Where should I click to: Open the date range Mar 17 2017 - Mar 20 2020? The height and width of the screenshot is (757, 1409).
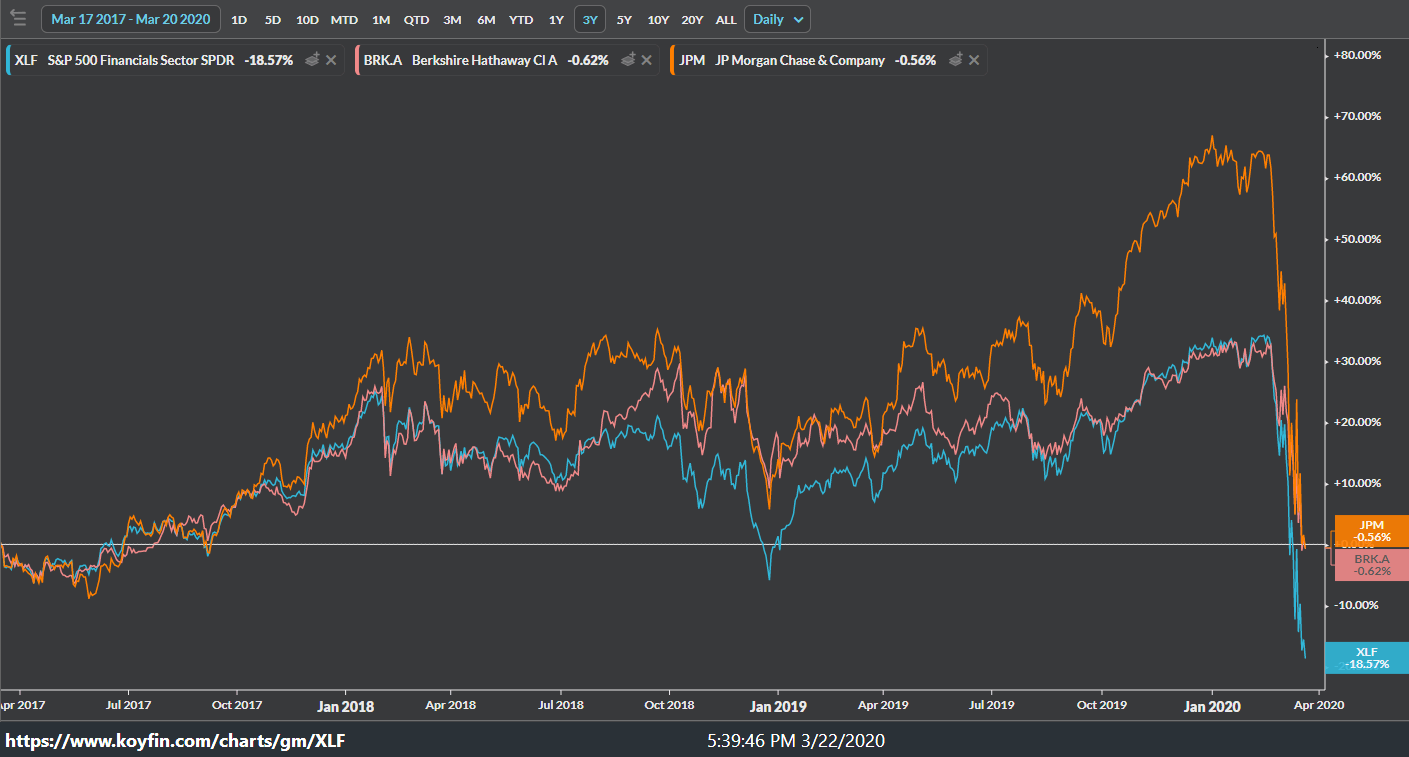[x=131, y=19]
